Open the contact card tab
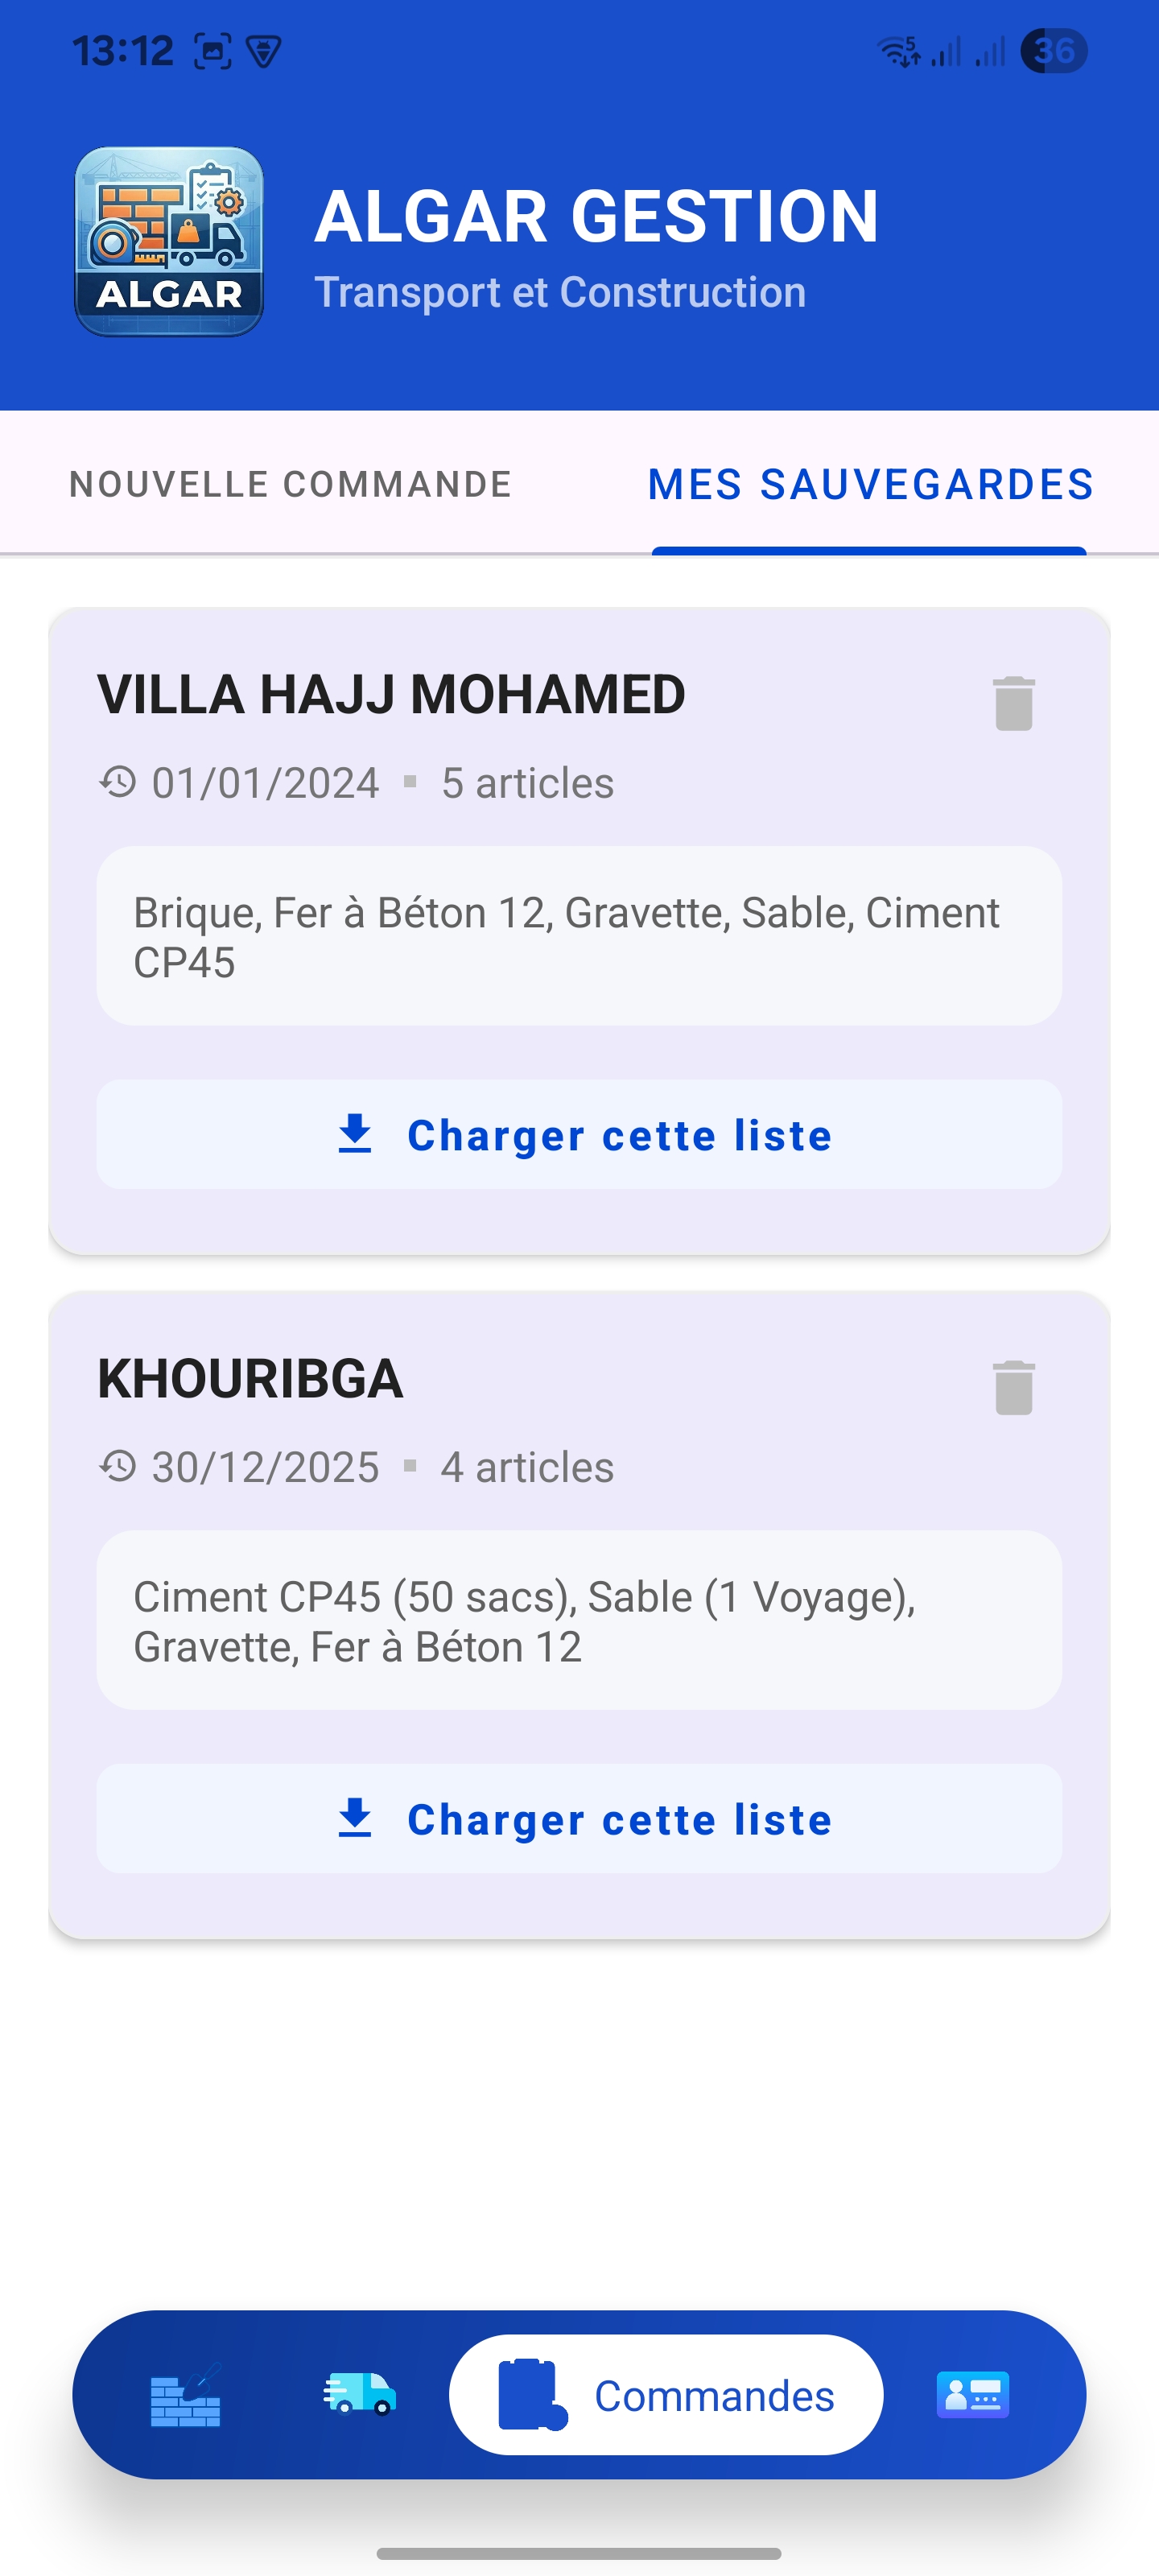 (972, 2395)
